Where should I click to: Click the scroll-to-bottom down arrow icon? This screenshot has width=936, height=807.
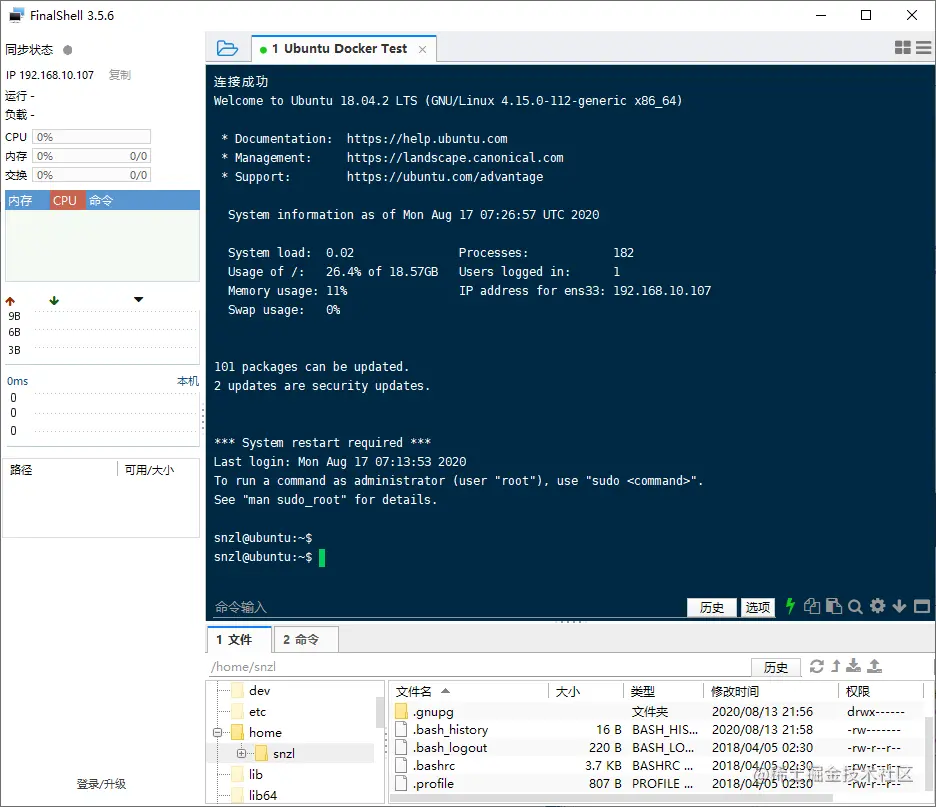[x=899, y=607]
